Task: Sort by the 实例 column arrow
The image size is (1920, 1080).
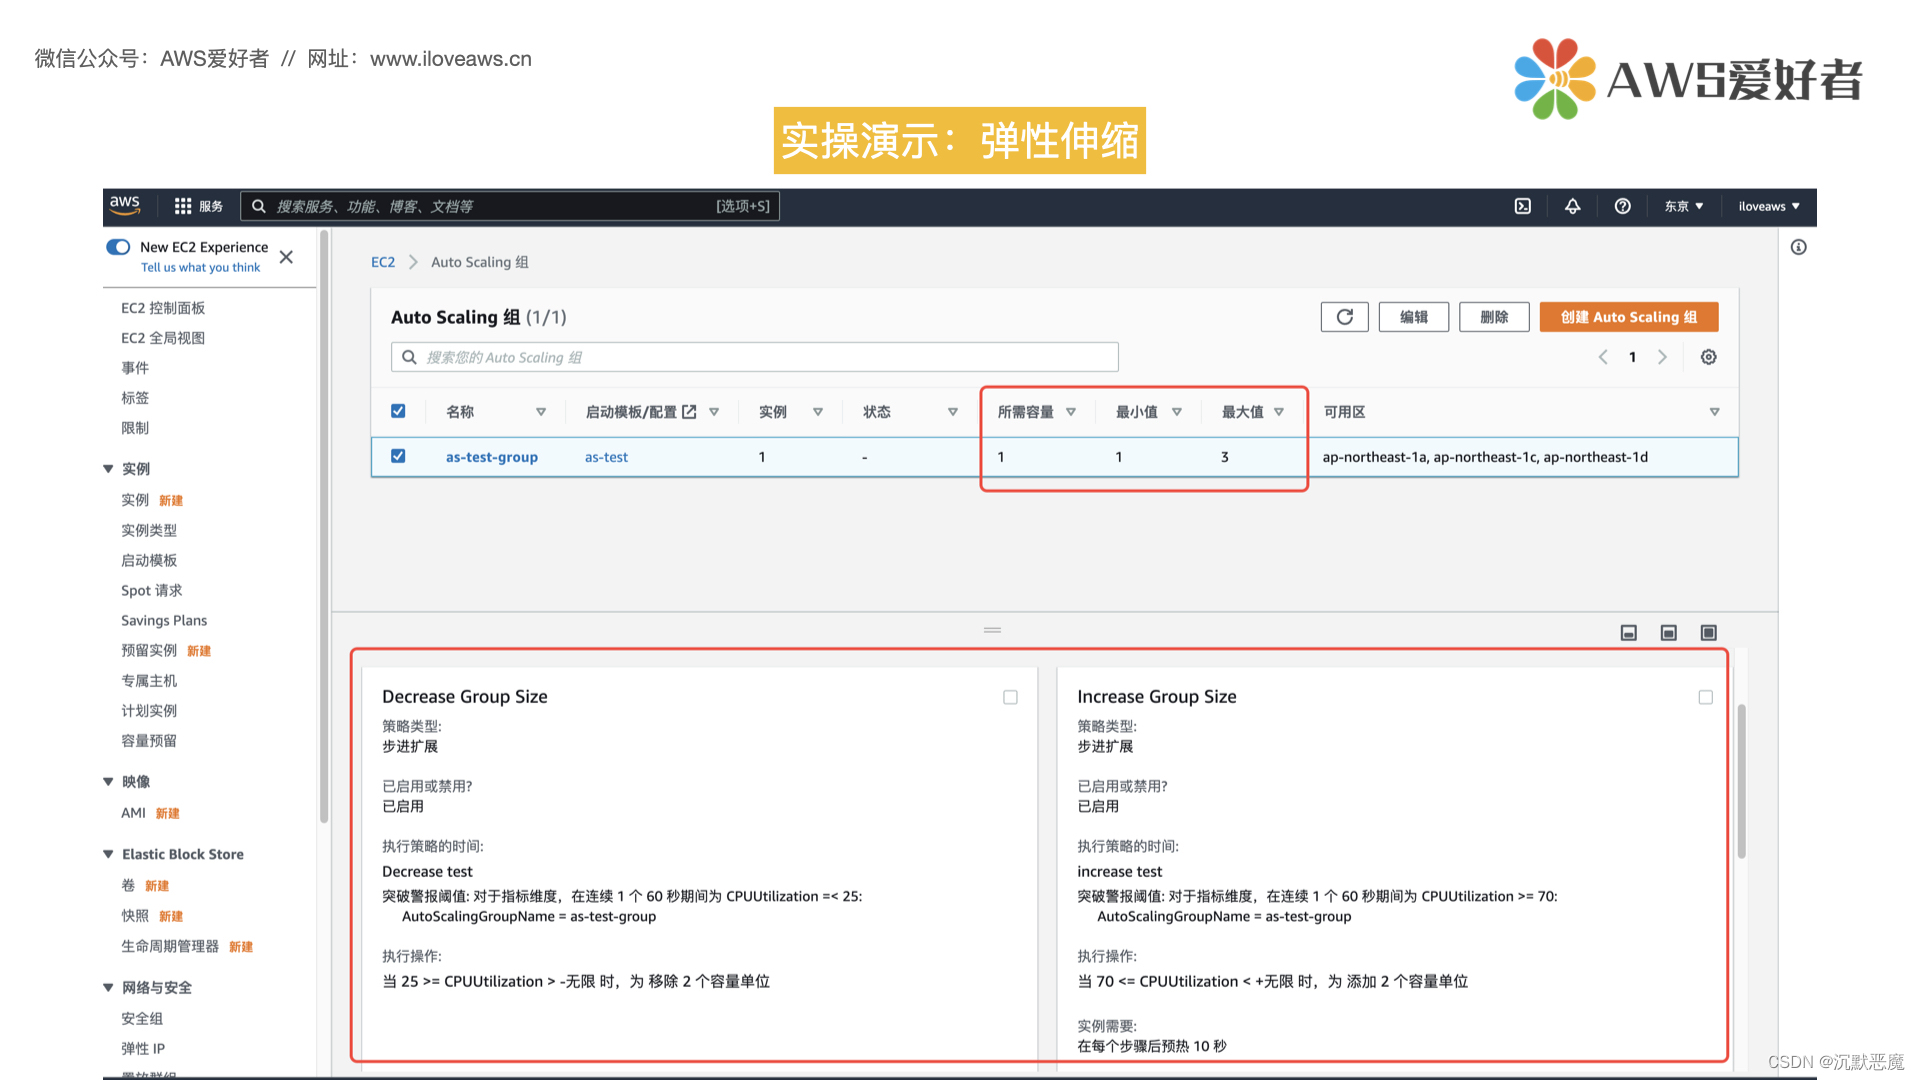Action: (818, 412)
